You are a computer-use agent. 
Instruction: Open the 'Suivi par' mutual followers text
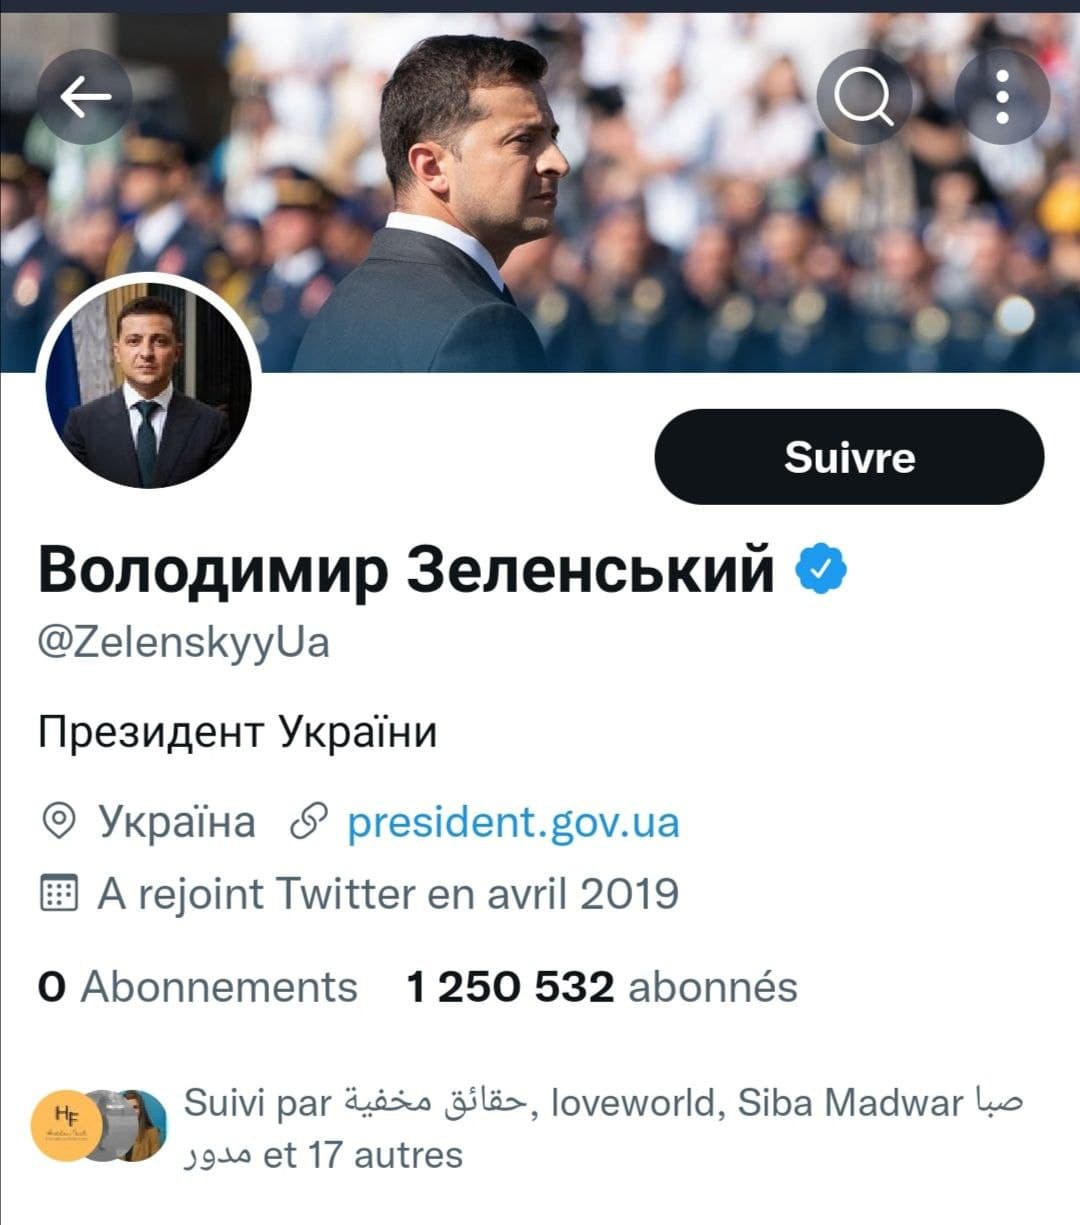(600, 1128)
